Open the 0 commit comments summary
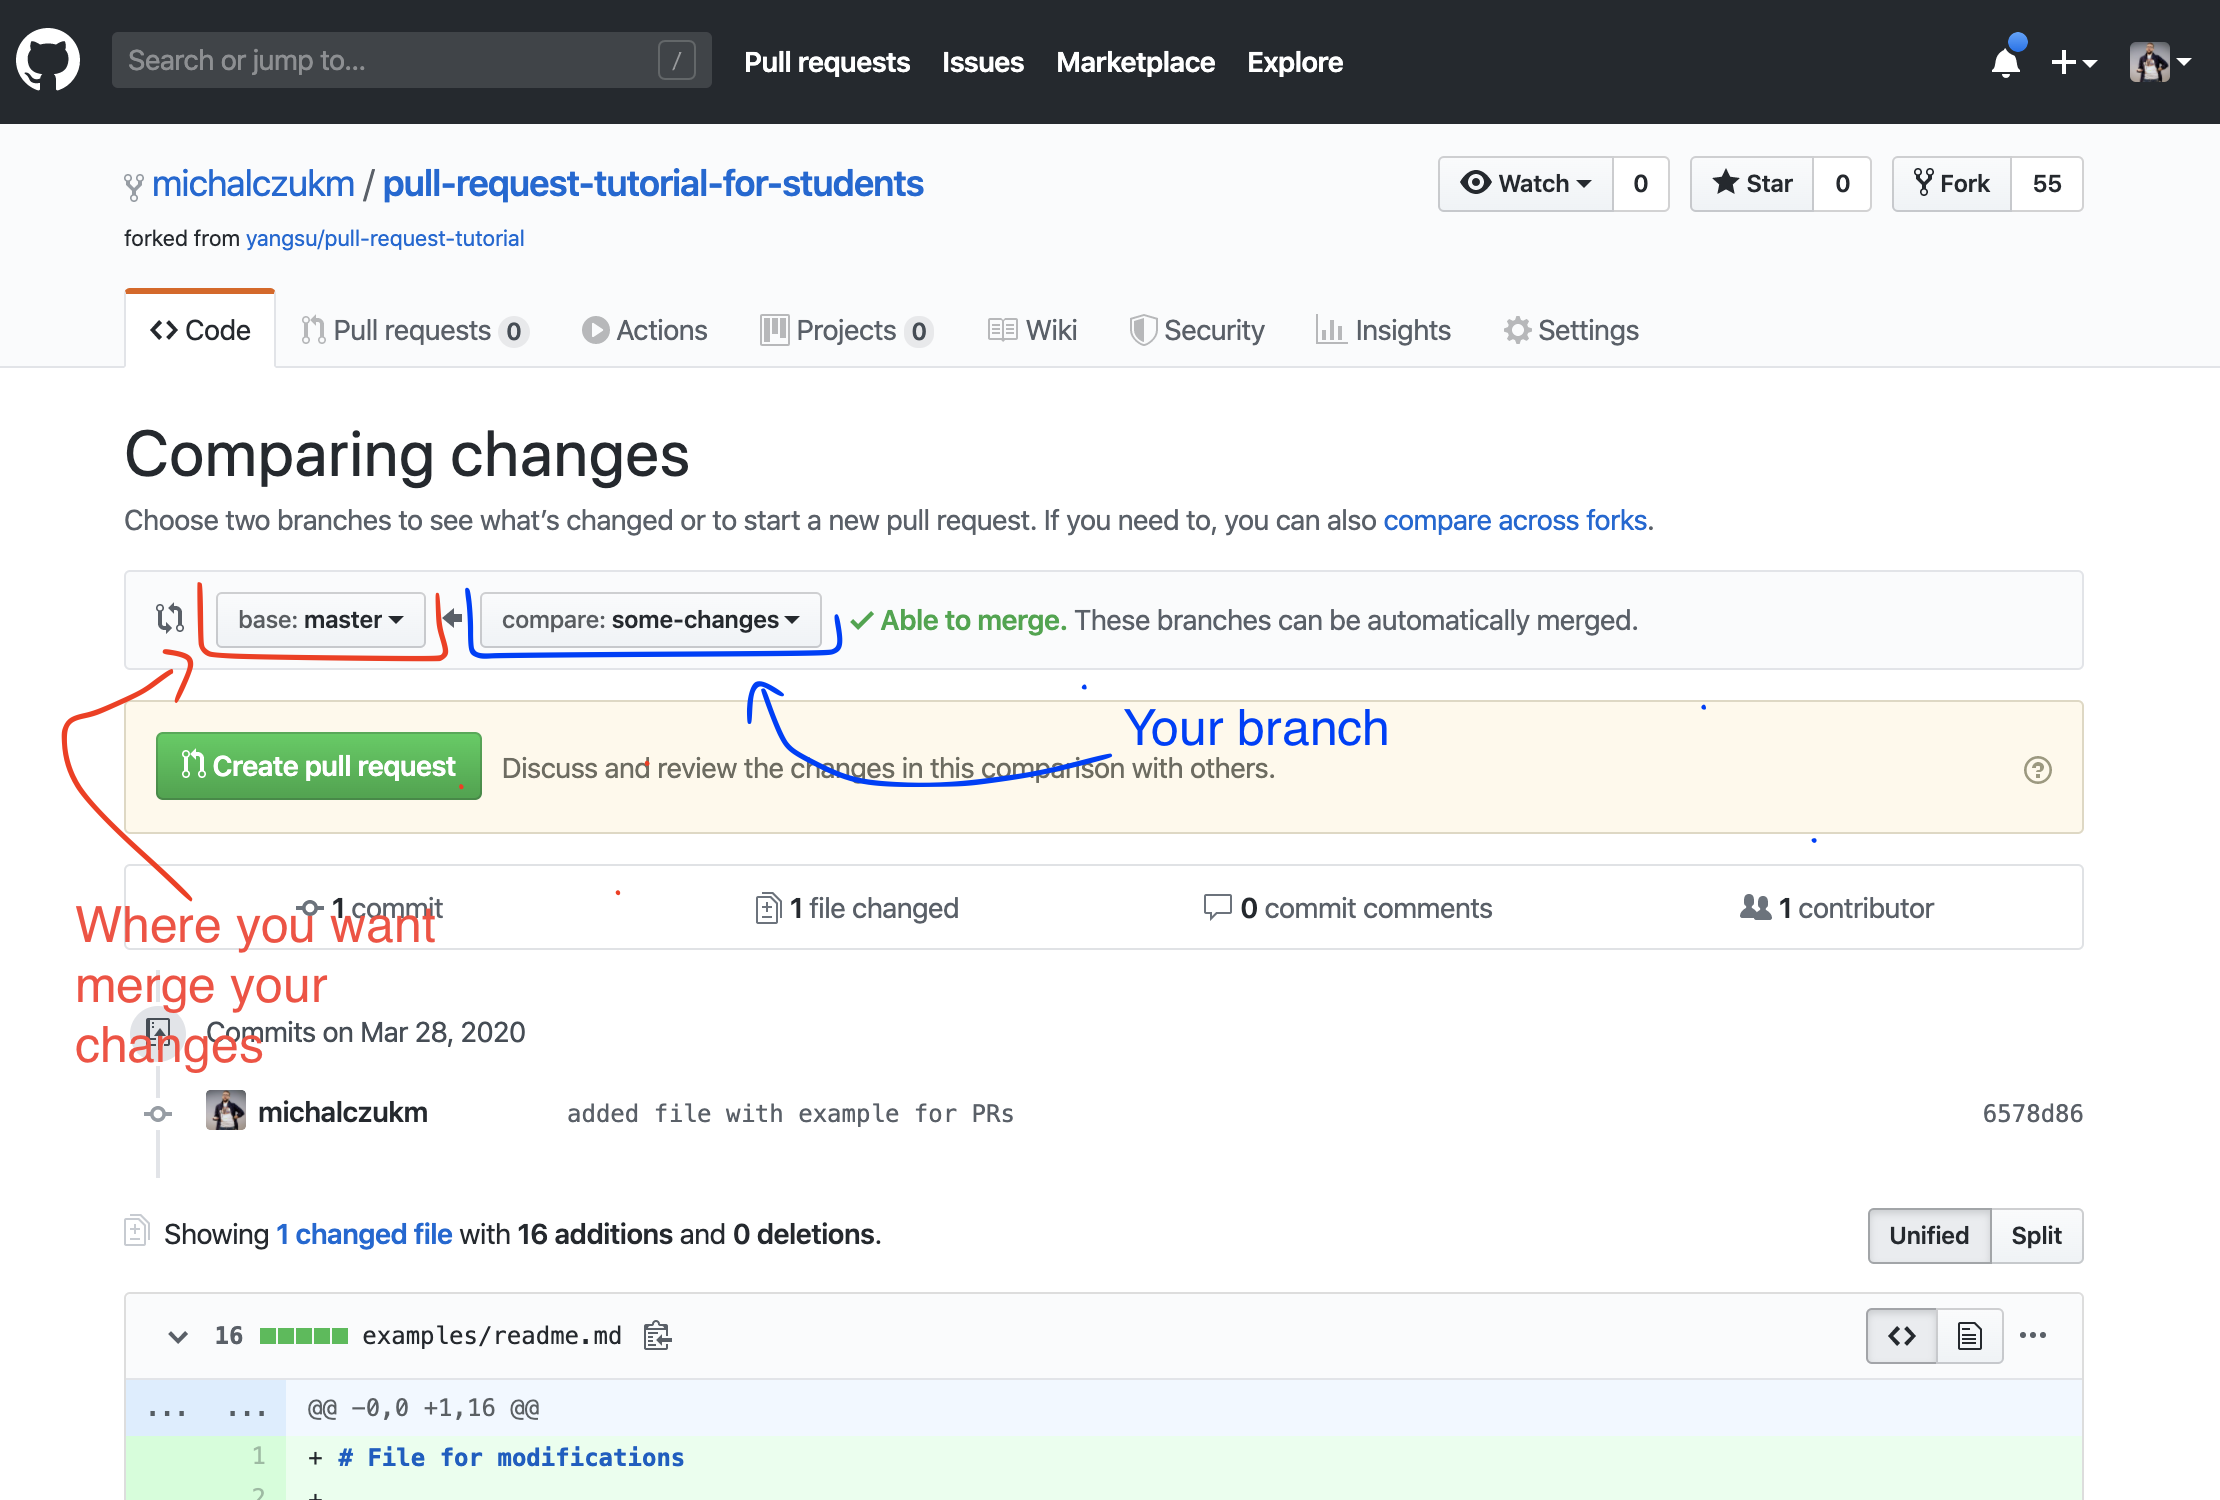Image resolution: width=2220 pixels, height=1500 pixels. pyautogui.click(x=1348, y=908)
